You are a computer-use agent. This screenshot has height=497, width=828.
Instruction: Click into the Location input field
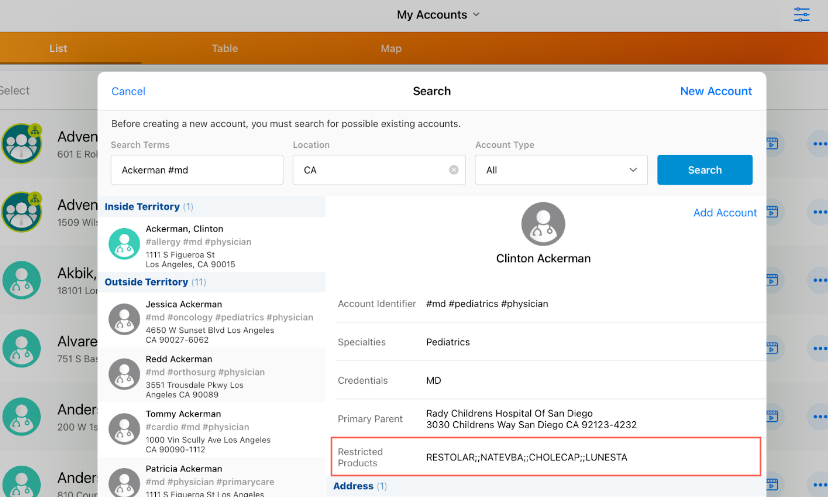tap(370, 170)
